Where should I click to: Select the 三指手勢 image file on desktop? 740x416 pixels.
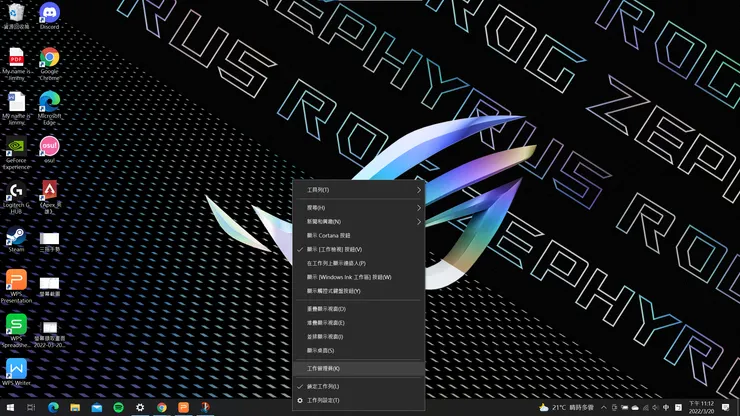(x=50, y=242)
